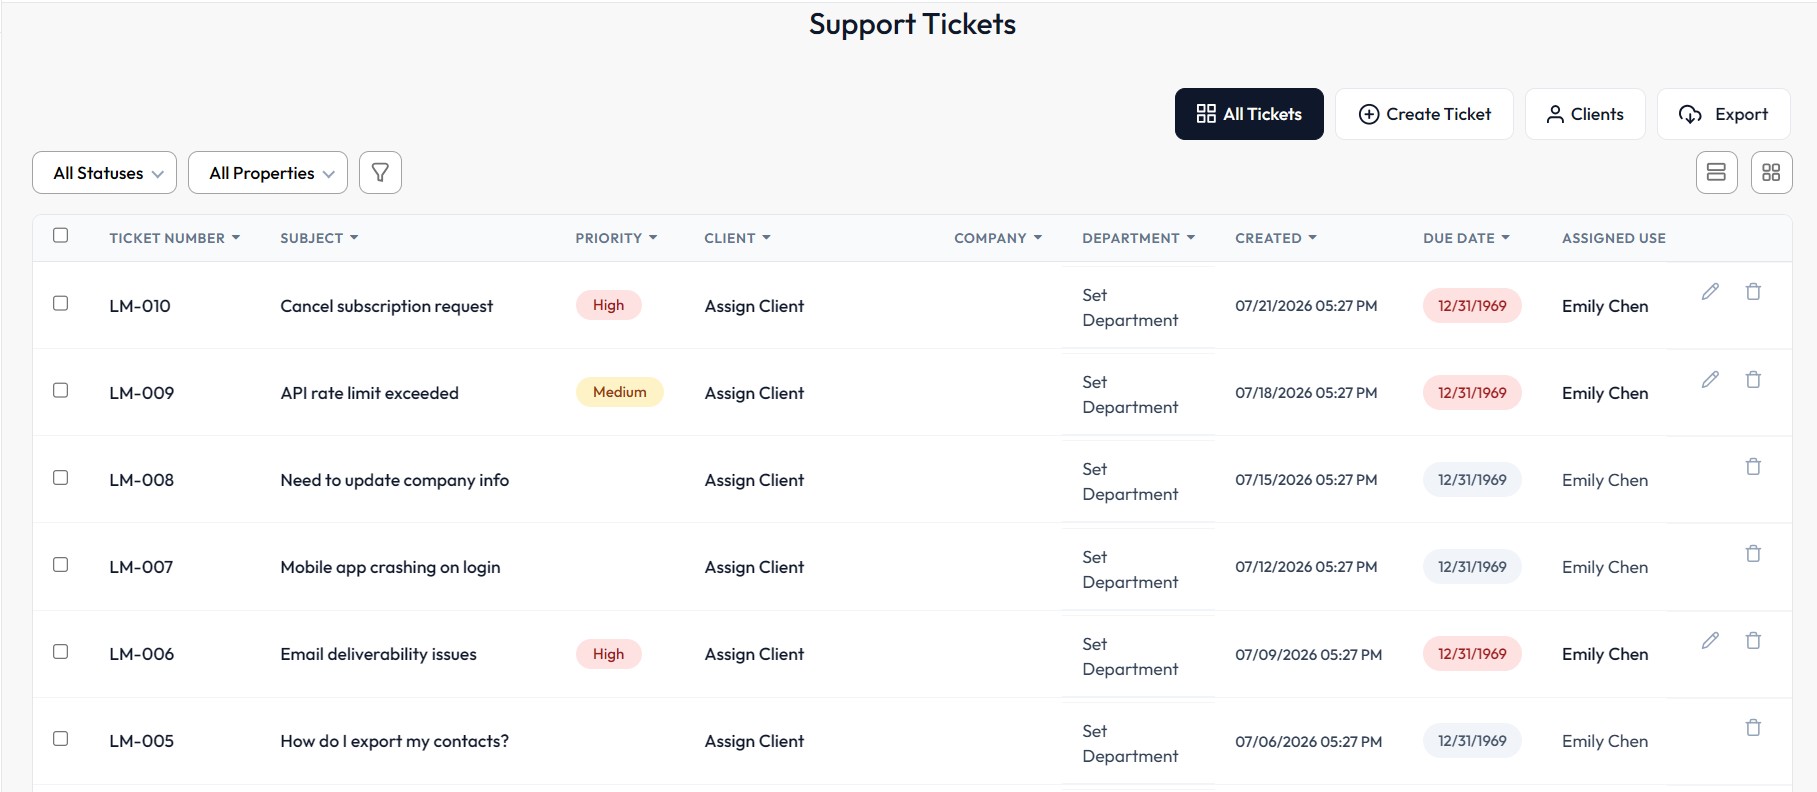Viewport: 1817px width, 792px height.
Task: Click pencil icon for LM-006 ticket
Action: (1710, 641)
